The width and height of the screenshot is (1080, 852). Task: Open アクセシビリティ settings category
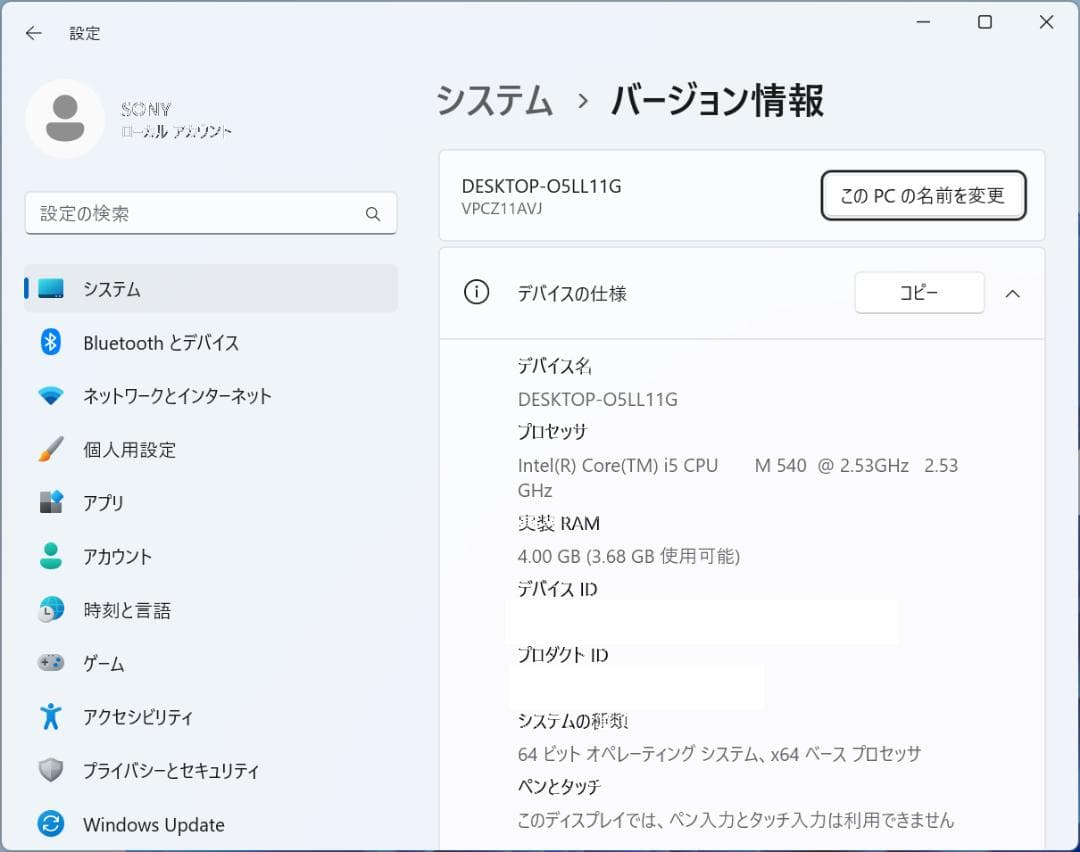[211, 717]
